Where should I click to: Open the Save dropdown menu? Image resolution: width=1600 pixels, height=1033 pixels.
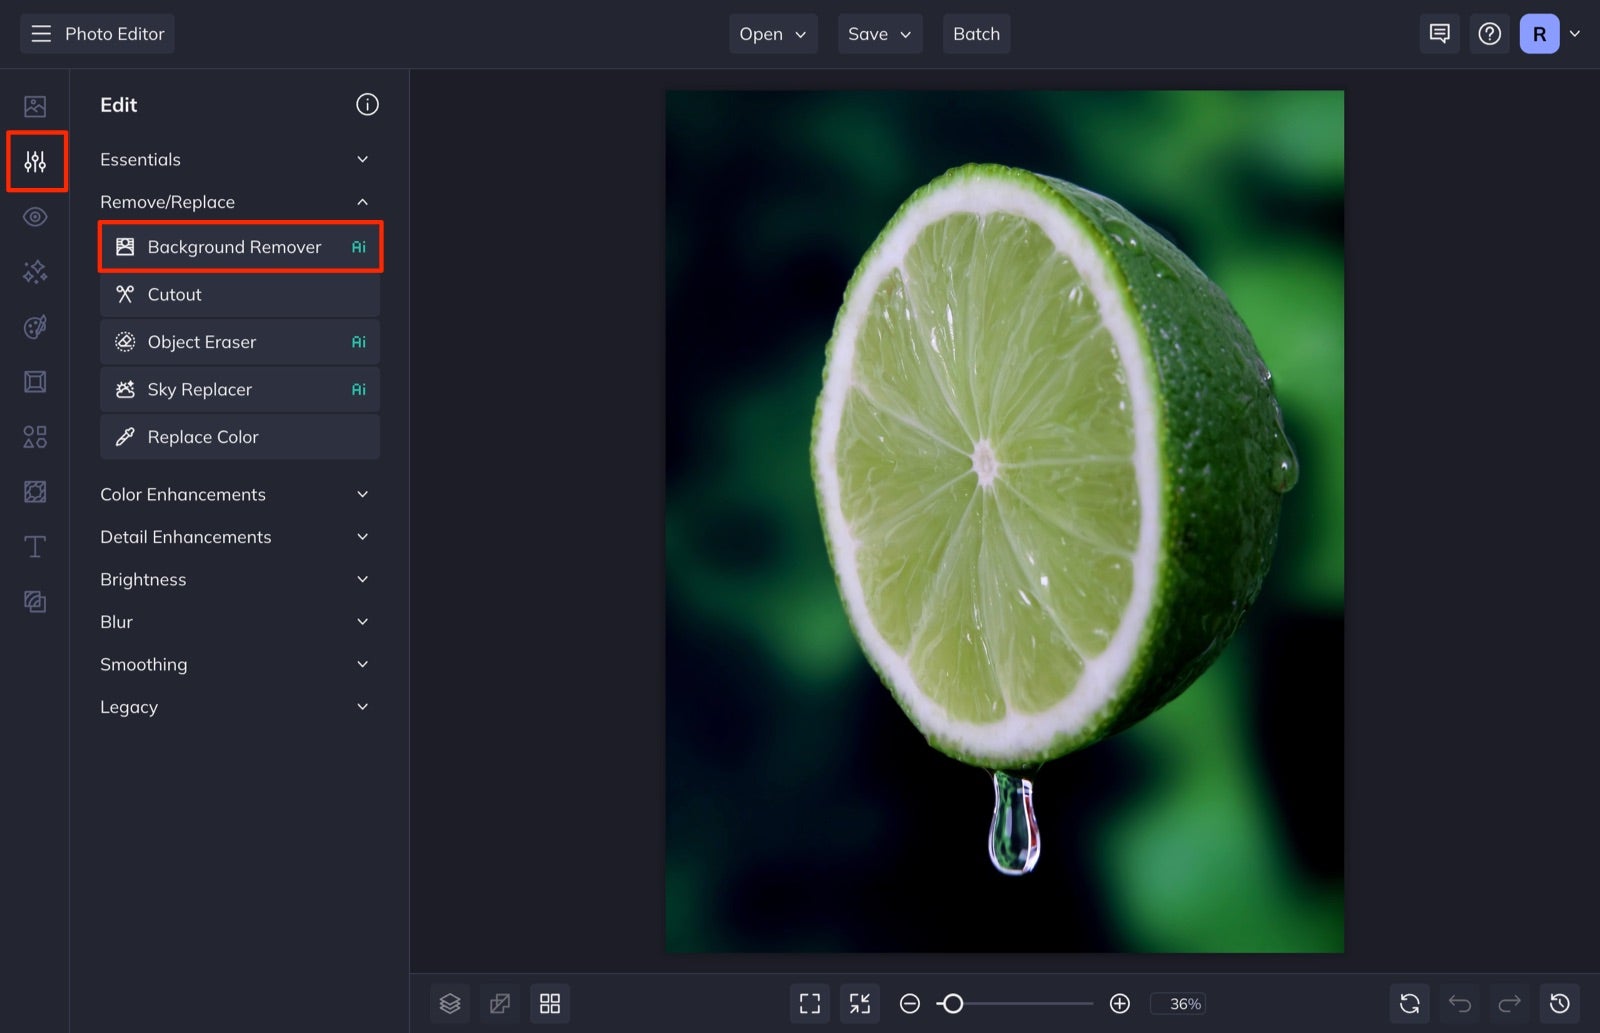(879, 33)
